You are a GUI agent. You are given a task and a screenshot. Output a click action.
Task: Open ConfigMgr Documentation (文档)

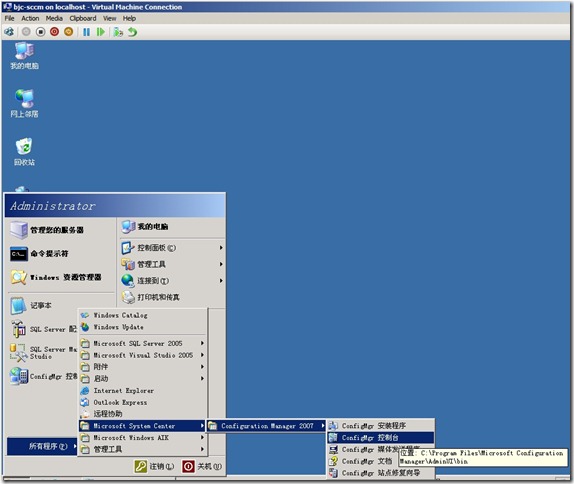coord(363,461)
